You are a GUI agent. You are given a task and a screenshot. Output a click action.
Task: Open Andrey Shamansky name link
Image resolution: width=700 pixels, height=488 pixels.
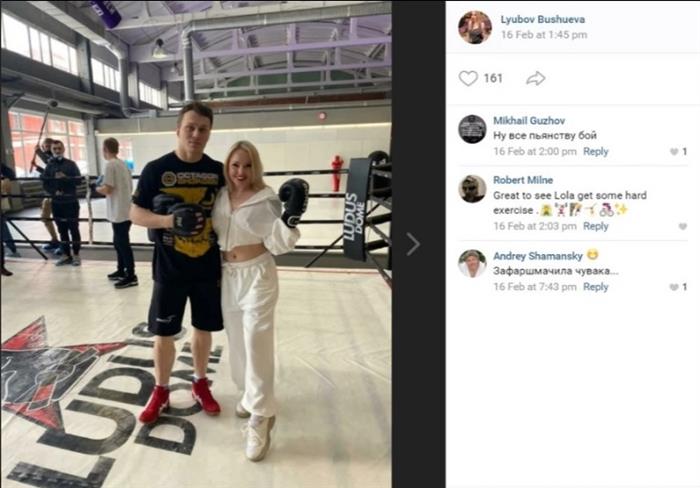click(538, 256)
